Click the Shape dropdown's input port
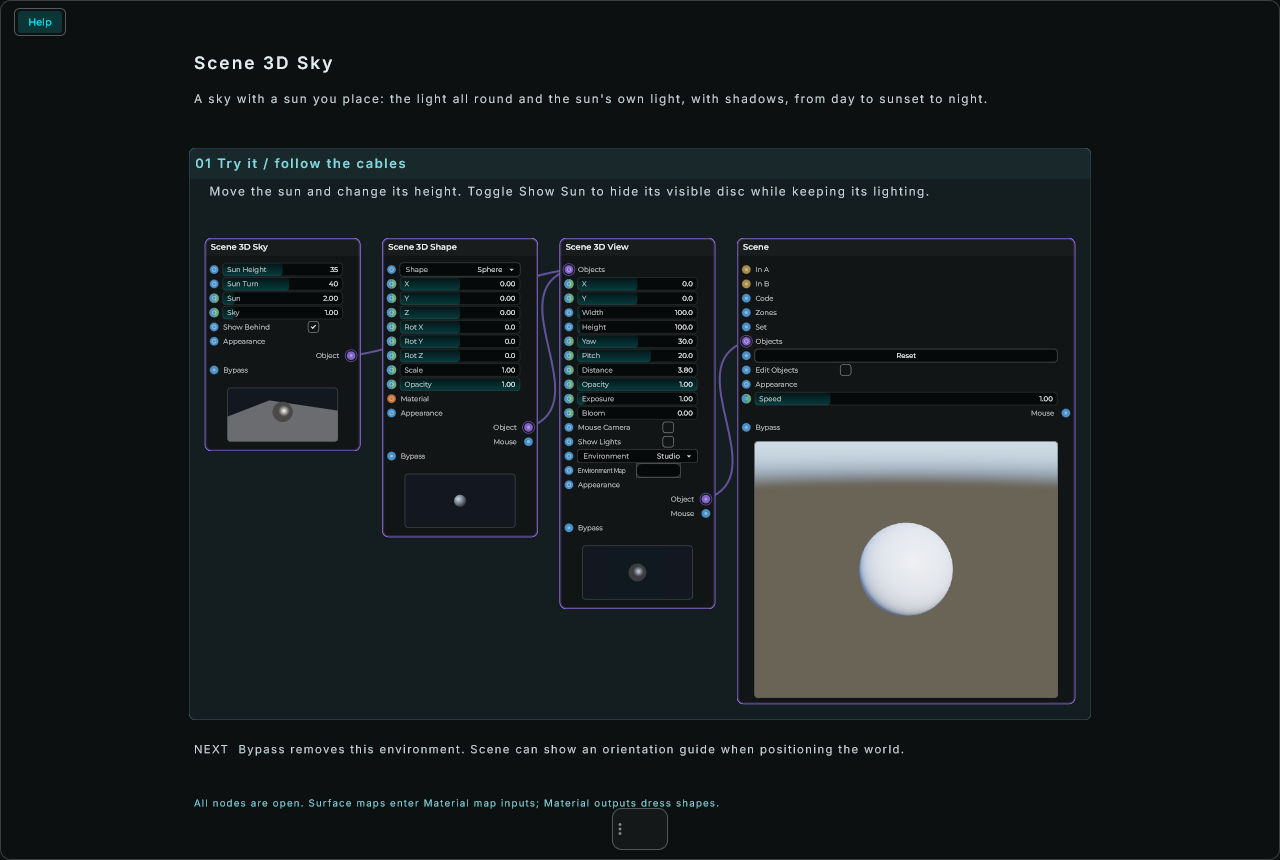This screenshot has width=1280, height=860. pyautogui.click(x=391, y=270)
